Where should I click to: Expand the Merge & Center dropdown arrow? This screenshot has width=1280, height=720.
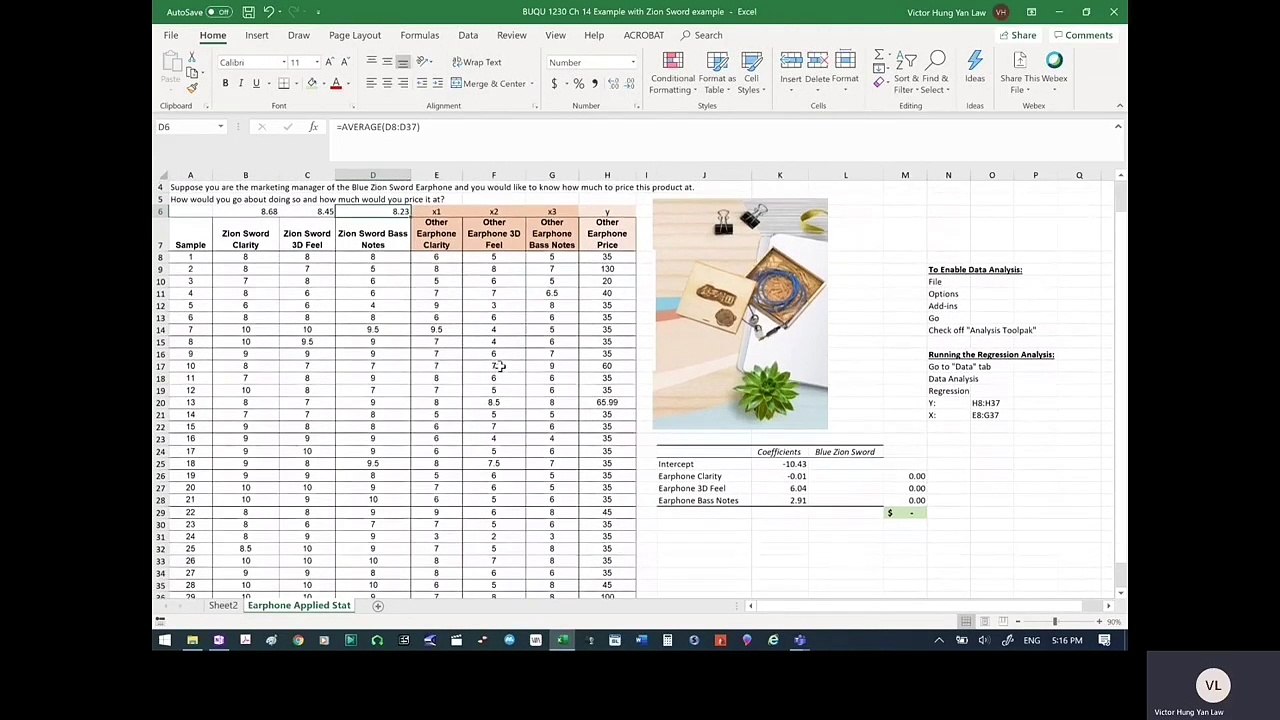pos(531,84)
